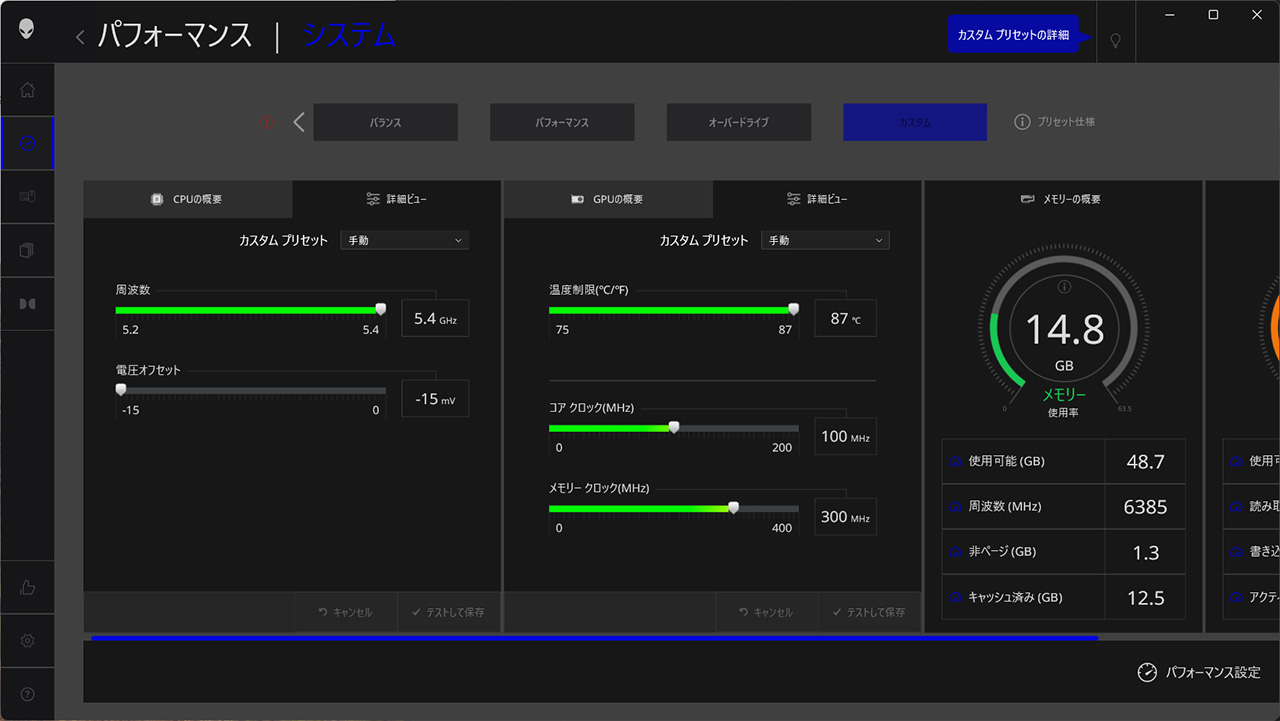Screen dimensions: 1280x721
Task: Click the left chevron before preset buttons
Action: click(299, 122)
